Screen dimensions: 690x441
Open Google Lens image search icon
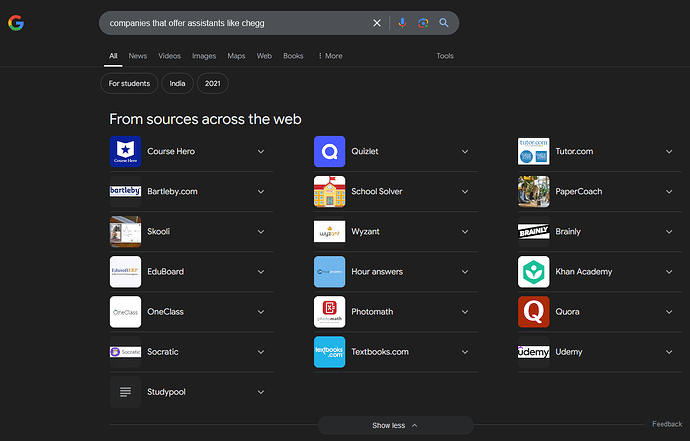[423, 23]
